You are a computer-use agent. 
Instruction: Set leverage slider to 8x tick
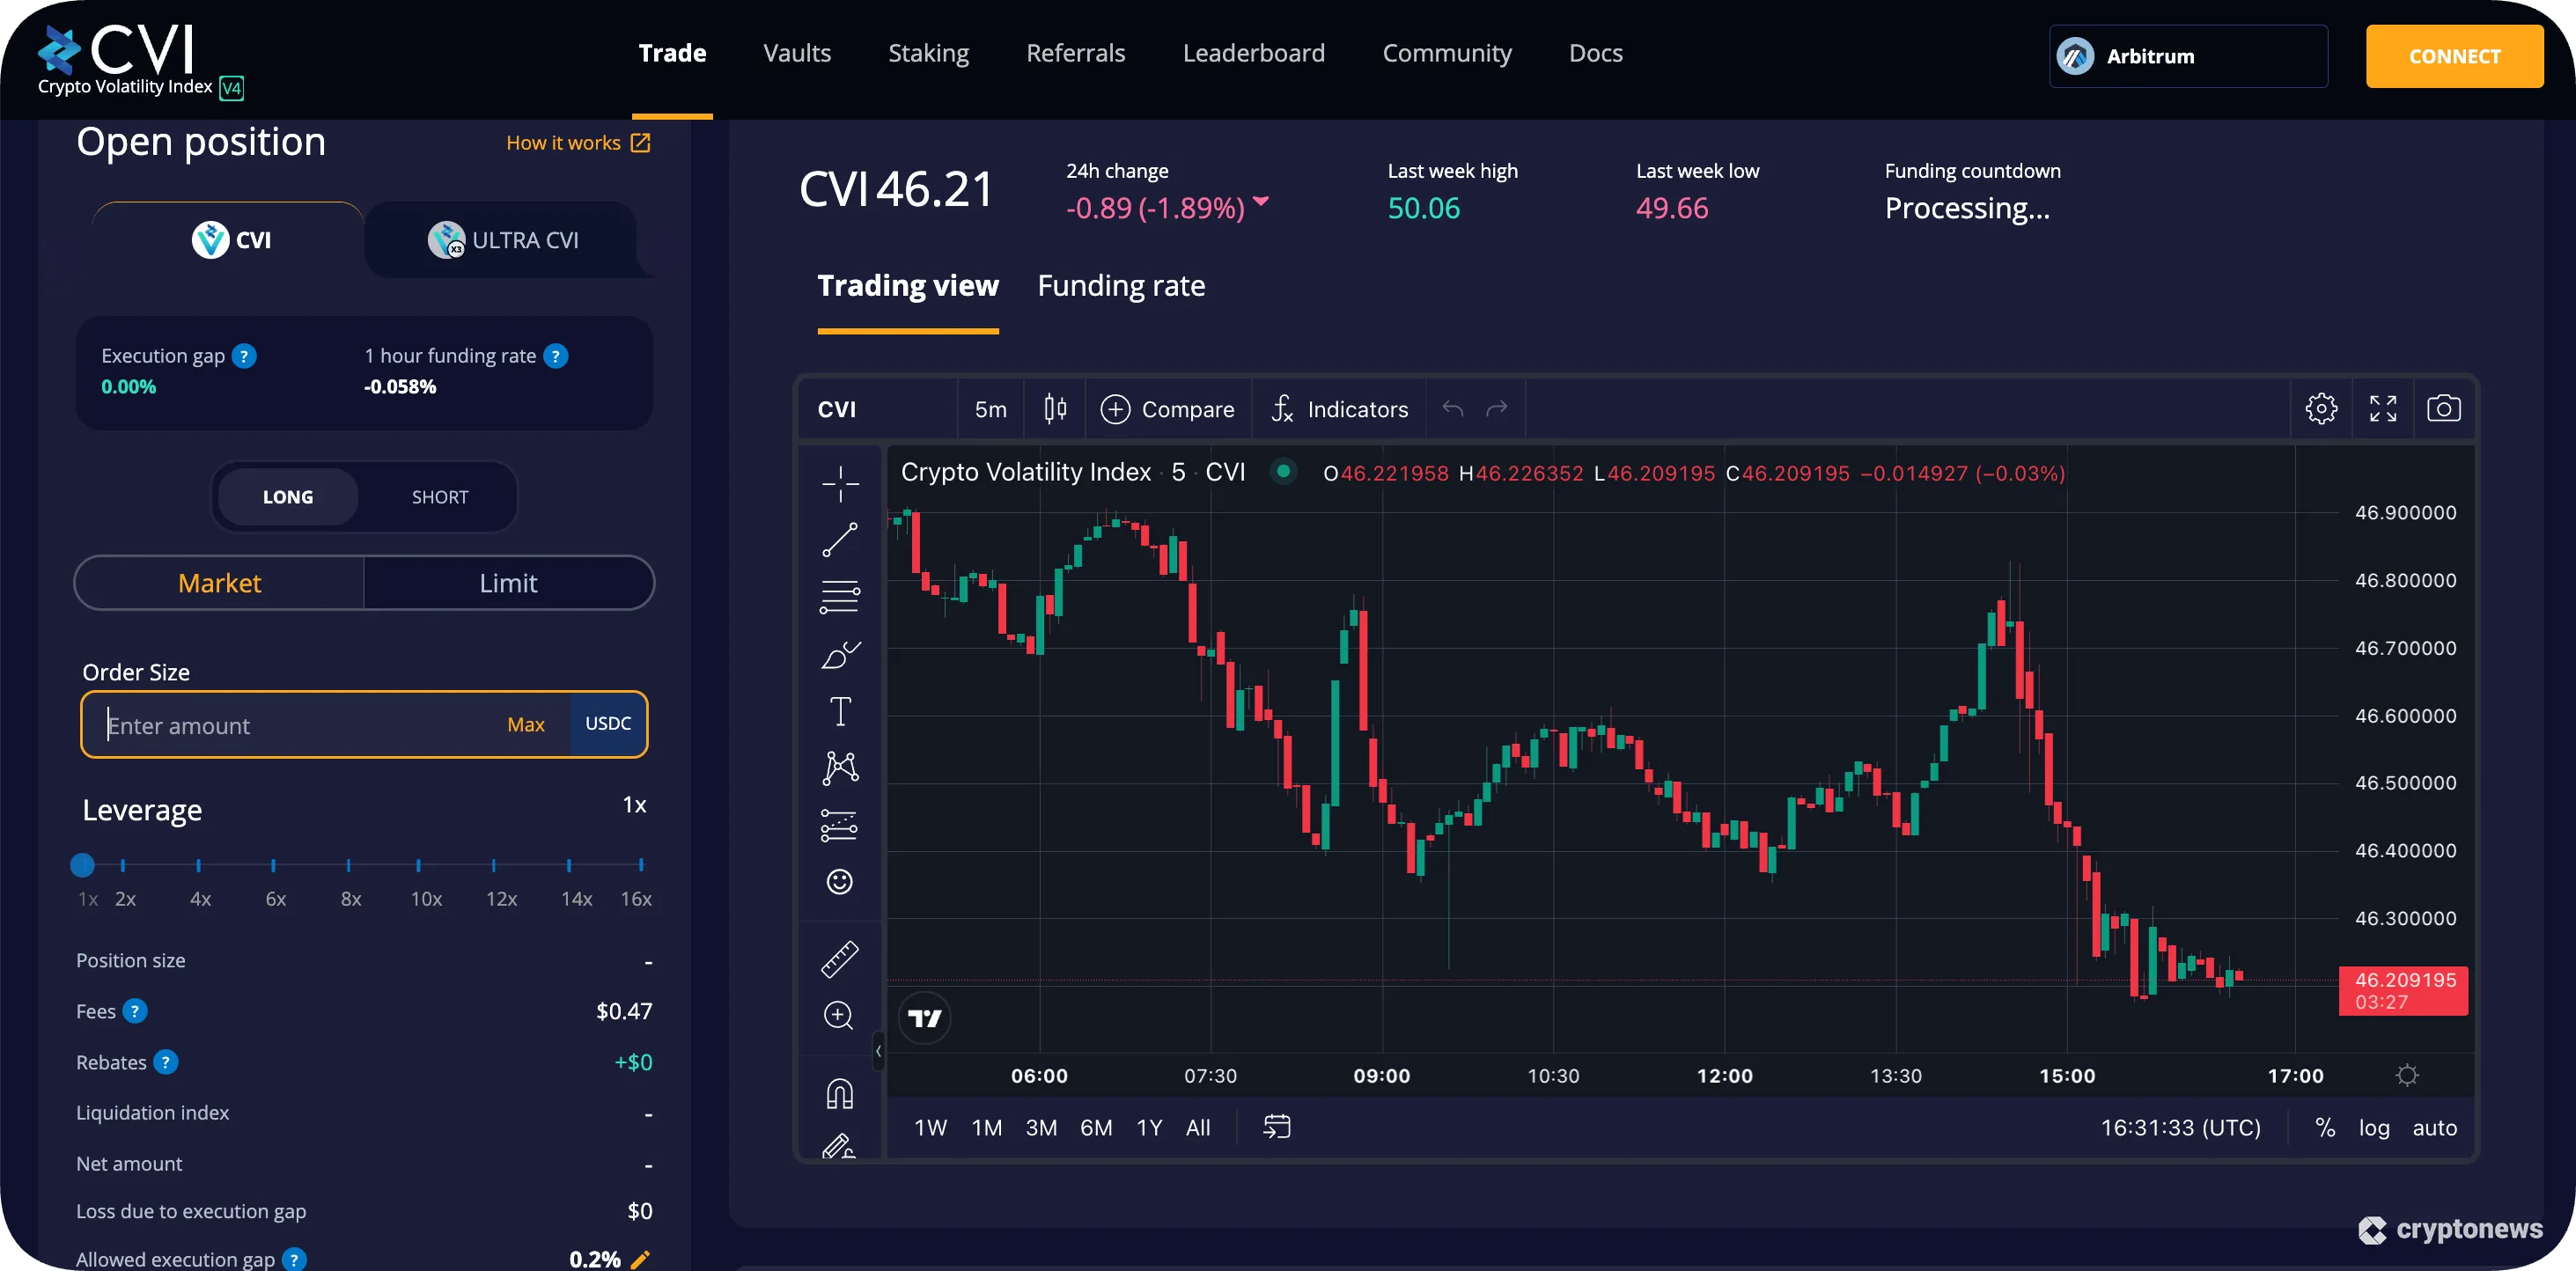pos(348,865)
